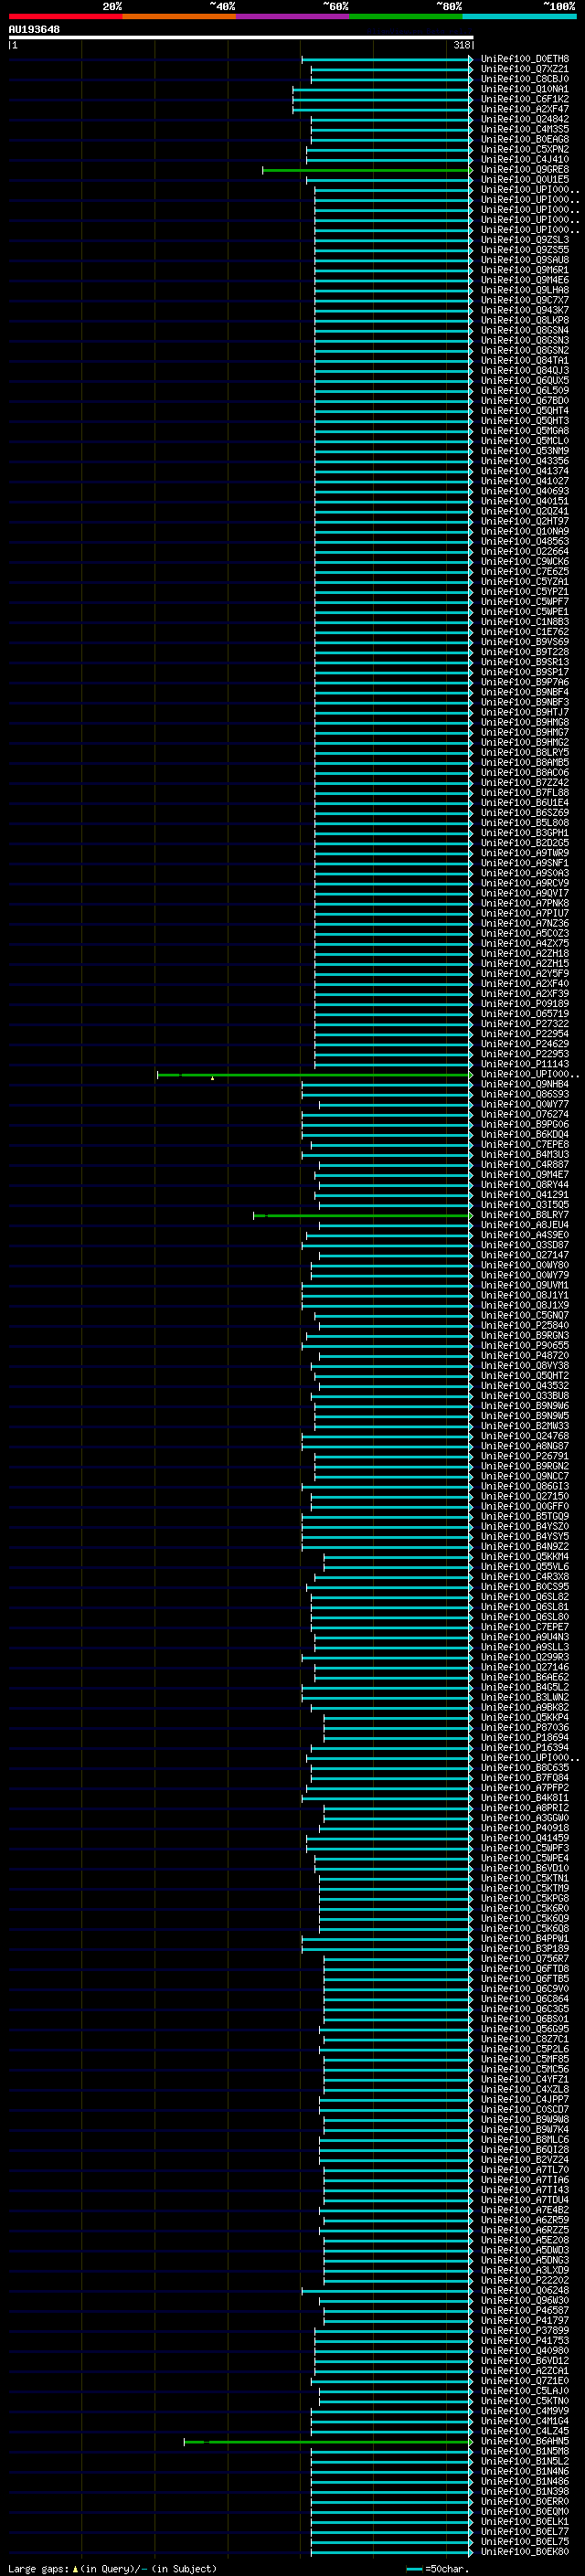
Task: Click the white query bar ending at 318
Action: coord(241,37)
